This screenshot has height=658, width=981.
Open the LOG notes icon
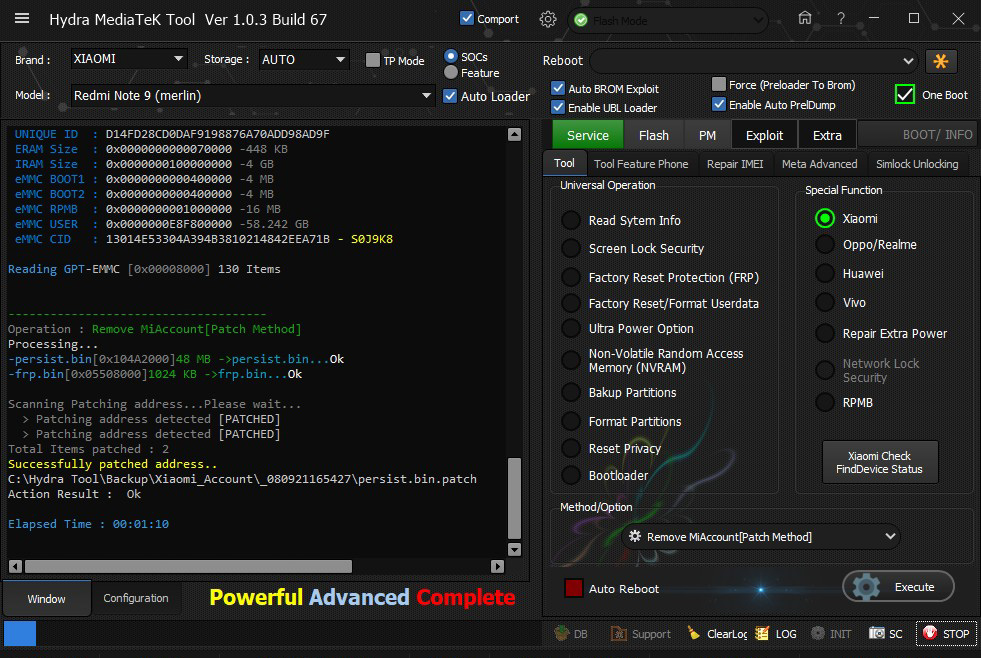763,633
